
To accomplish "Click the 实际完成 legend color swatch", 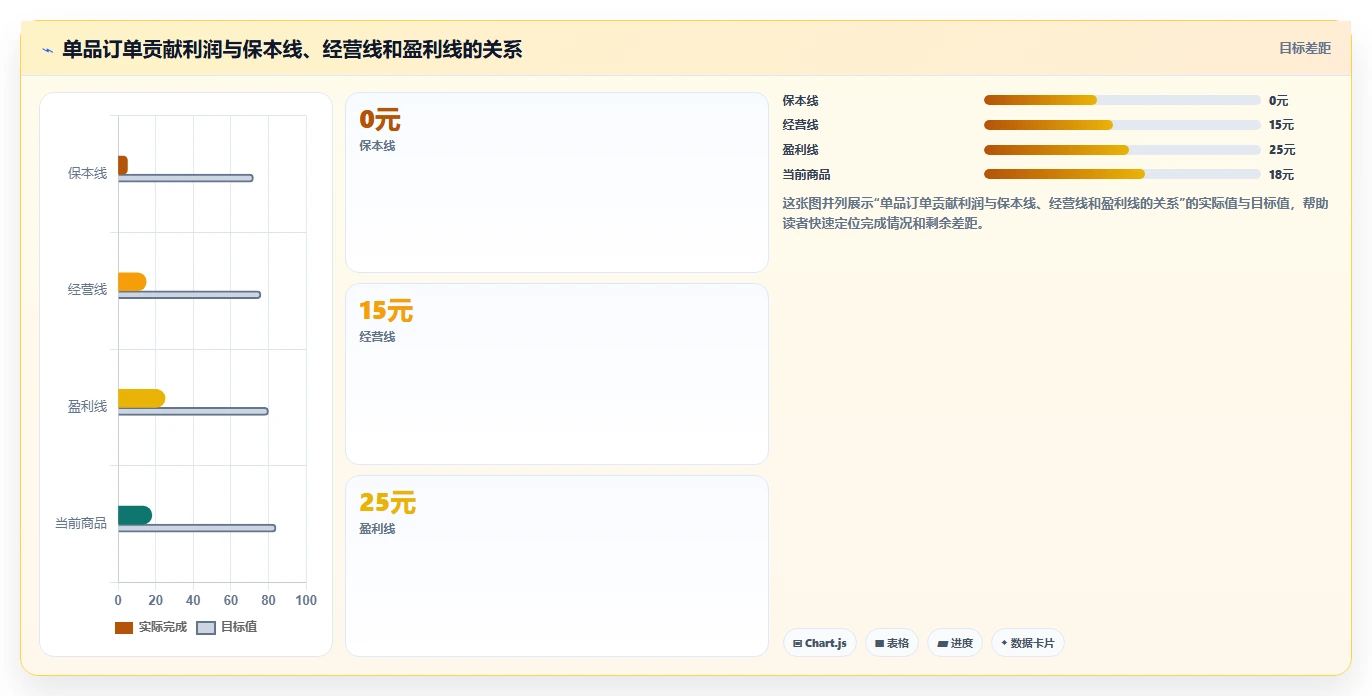I will point(124,628).
